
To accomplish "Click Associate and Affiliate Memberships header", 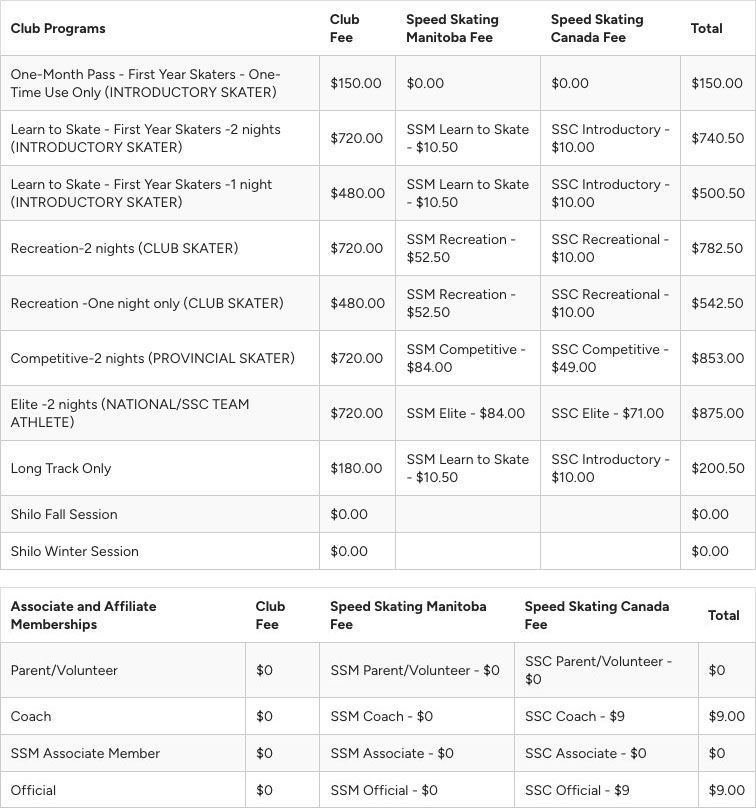I will pyautogui.click(x=84, y=615).
